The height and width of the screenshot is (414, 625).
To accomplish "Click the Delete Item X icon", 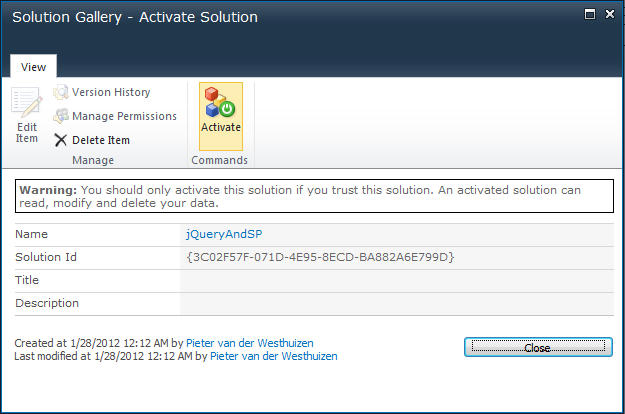I will coord(61,140).
